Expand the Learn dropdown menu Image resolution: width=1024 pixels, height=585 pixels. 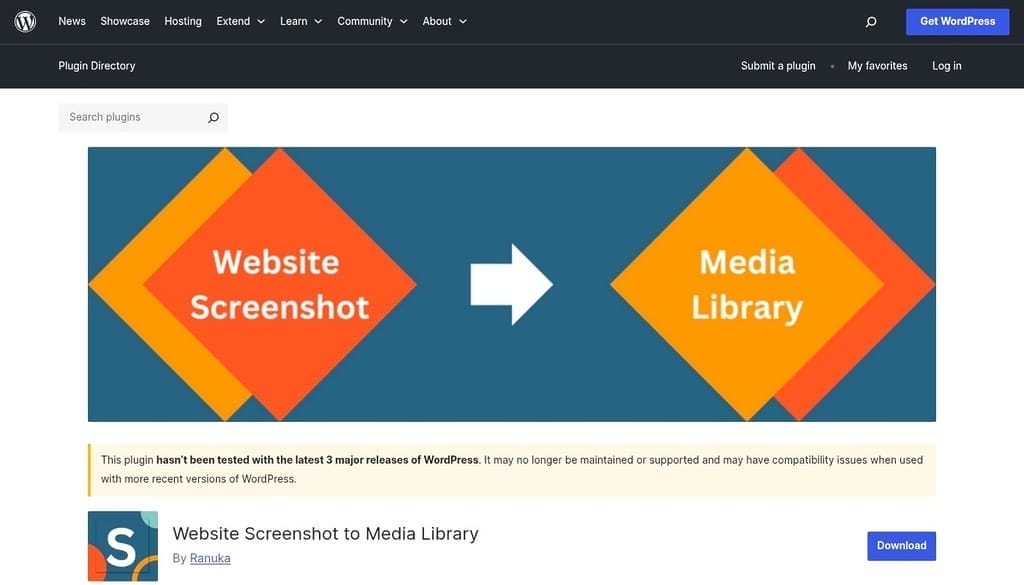pos(301,21)
